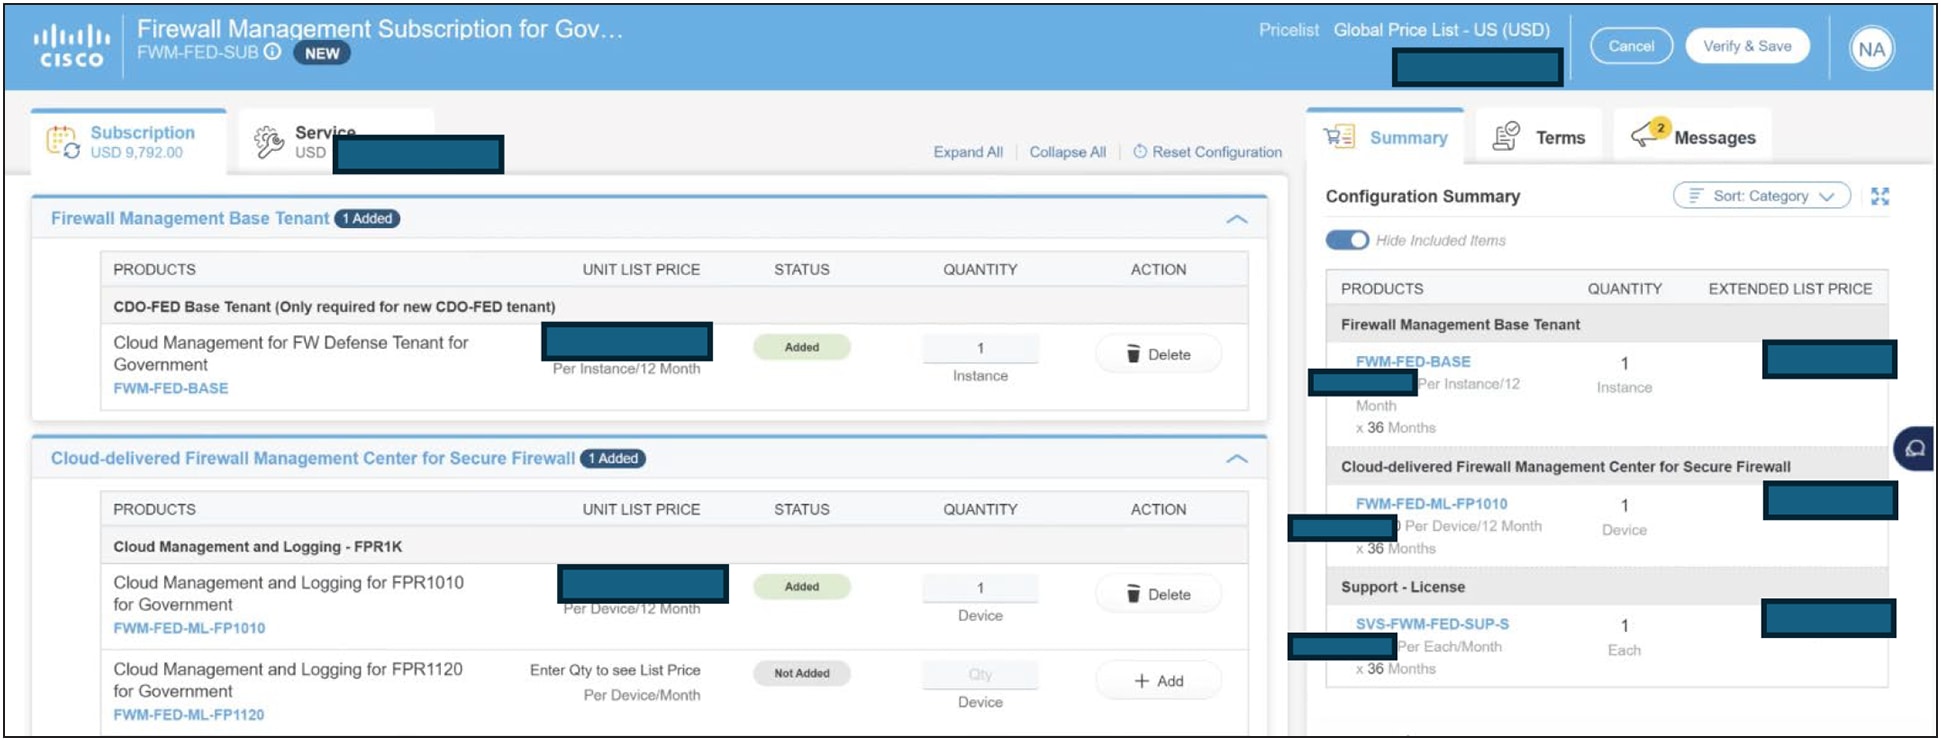This screenshot has width=1941, height=741.
Task: Click Added status for FWM-FED-BASE row
Action: 802,347
